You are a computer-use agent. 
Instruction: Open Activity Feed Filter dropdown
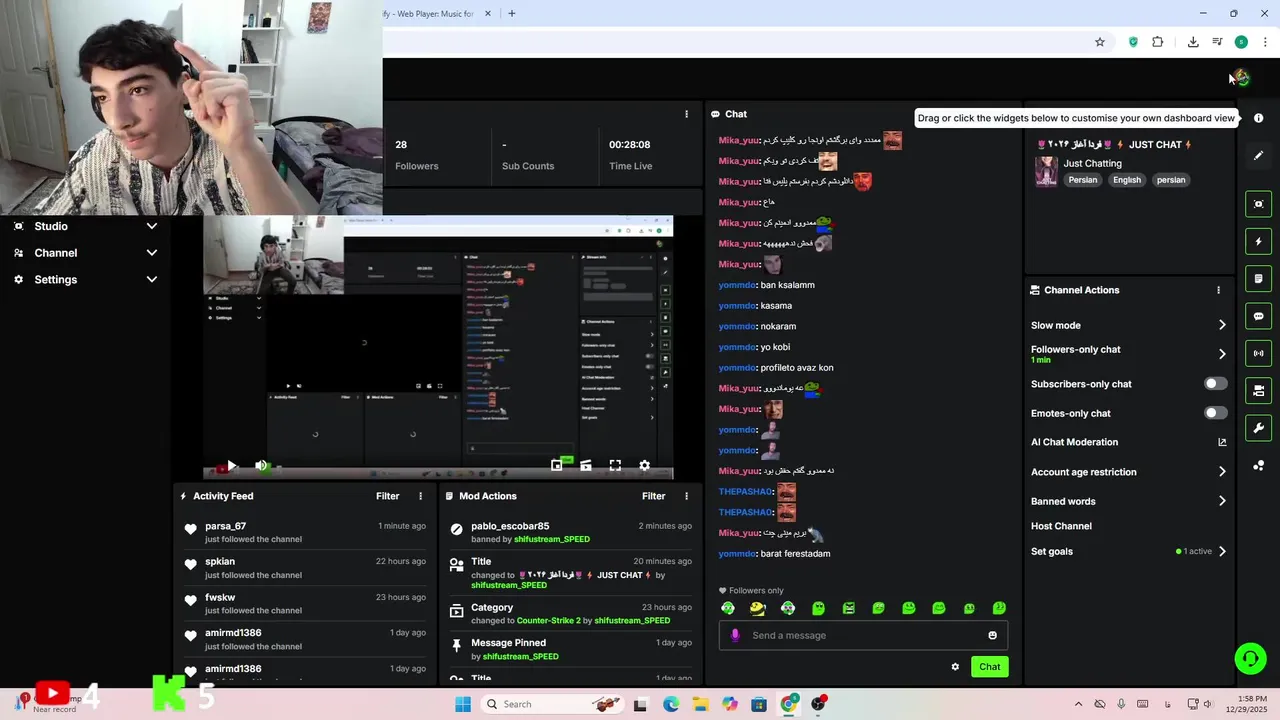(388, 496)
